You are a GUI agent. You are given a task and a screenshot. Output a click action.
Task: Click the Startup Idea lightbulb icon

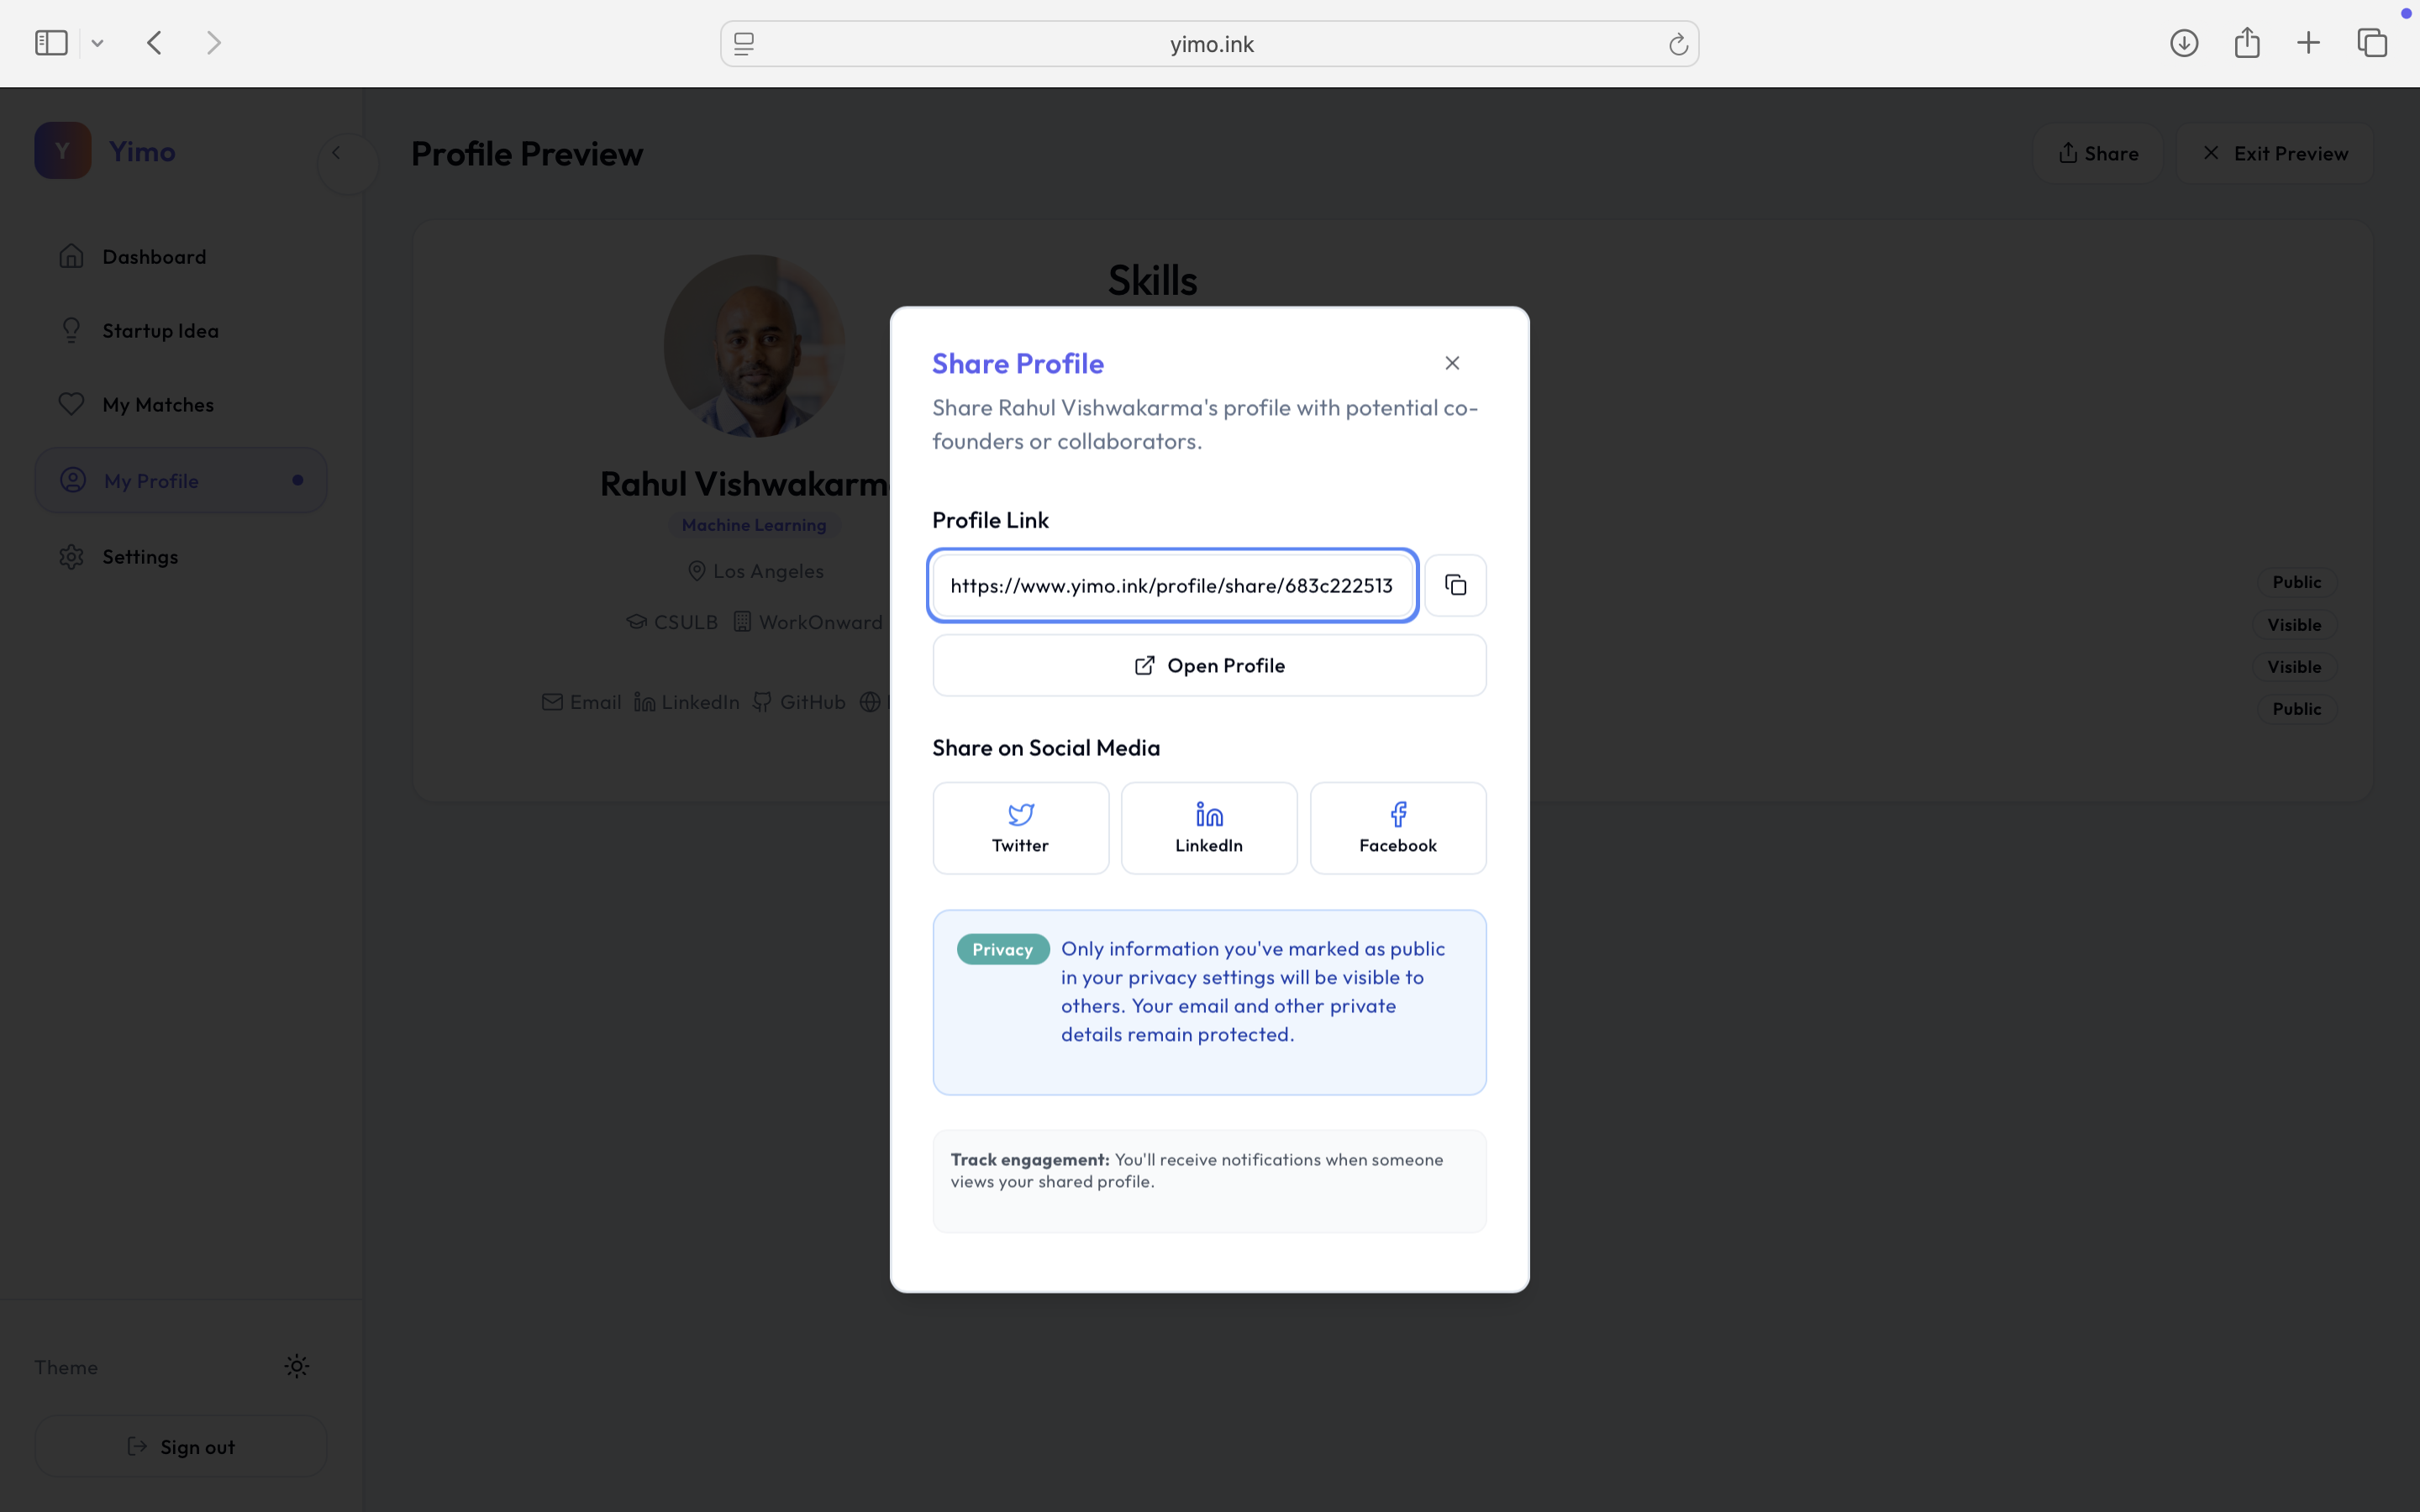tap(71, 330)
